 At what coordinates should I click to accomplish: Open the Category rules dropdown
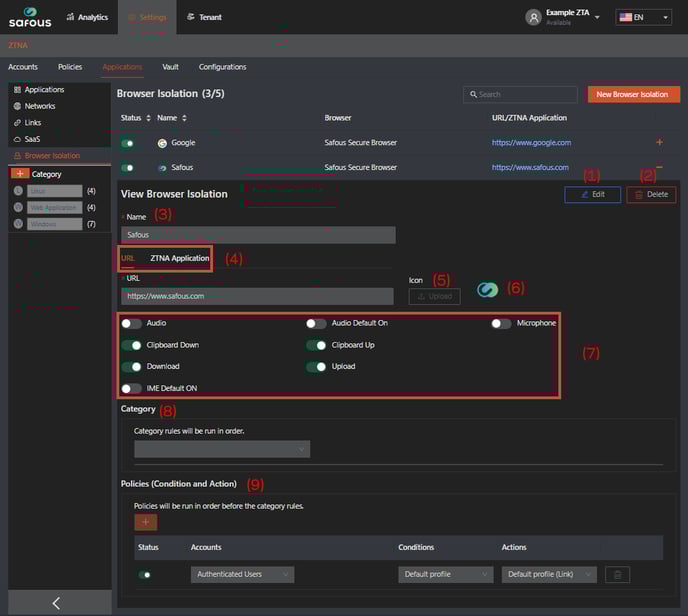point(222,449)
